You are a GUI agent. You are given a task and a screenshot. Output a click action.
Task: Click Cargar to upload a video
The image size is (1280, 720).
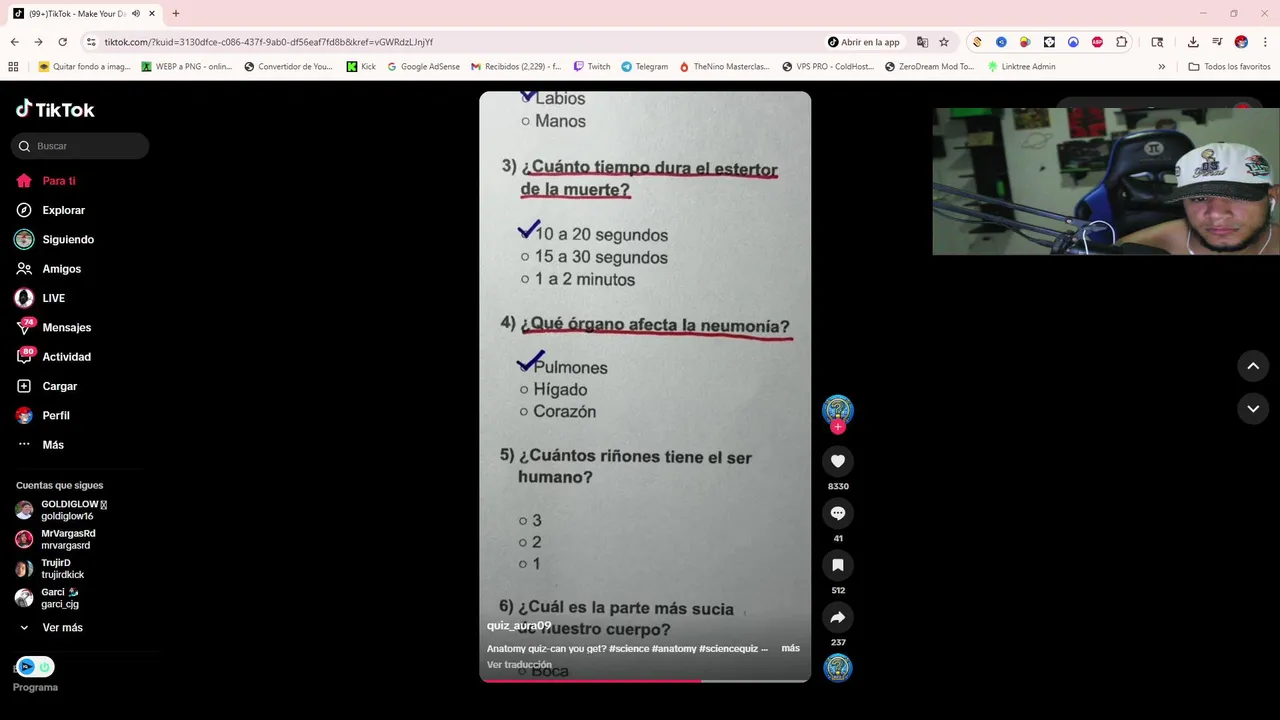pyautogui.click(x=46, y=386)
